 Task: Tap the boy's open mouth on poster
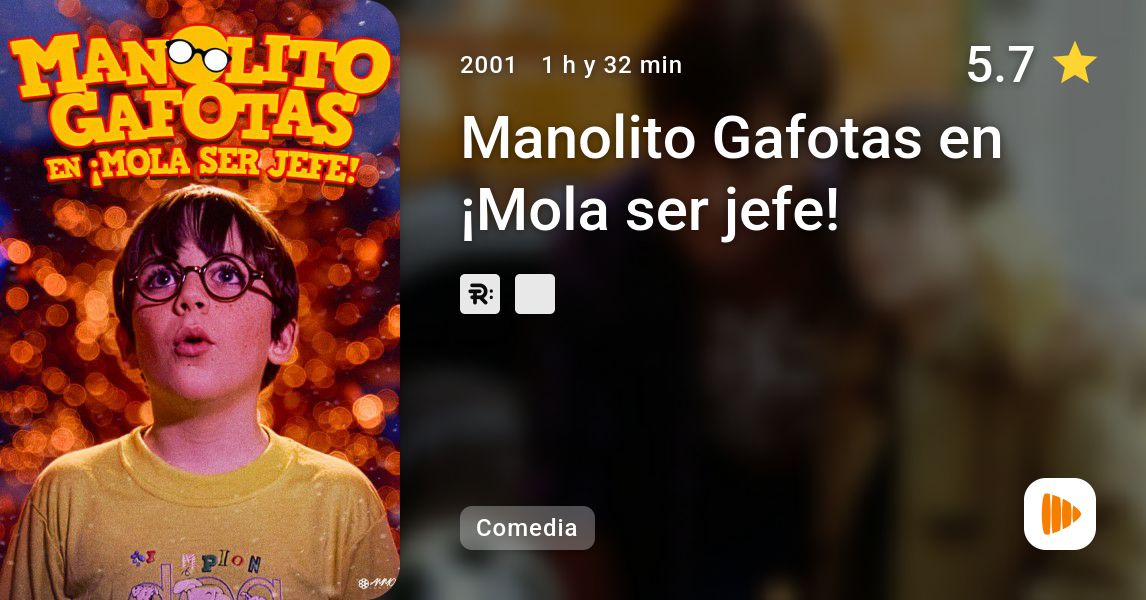[193, 340]
